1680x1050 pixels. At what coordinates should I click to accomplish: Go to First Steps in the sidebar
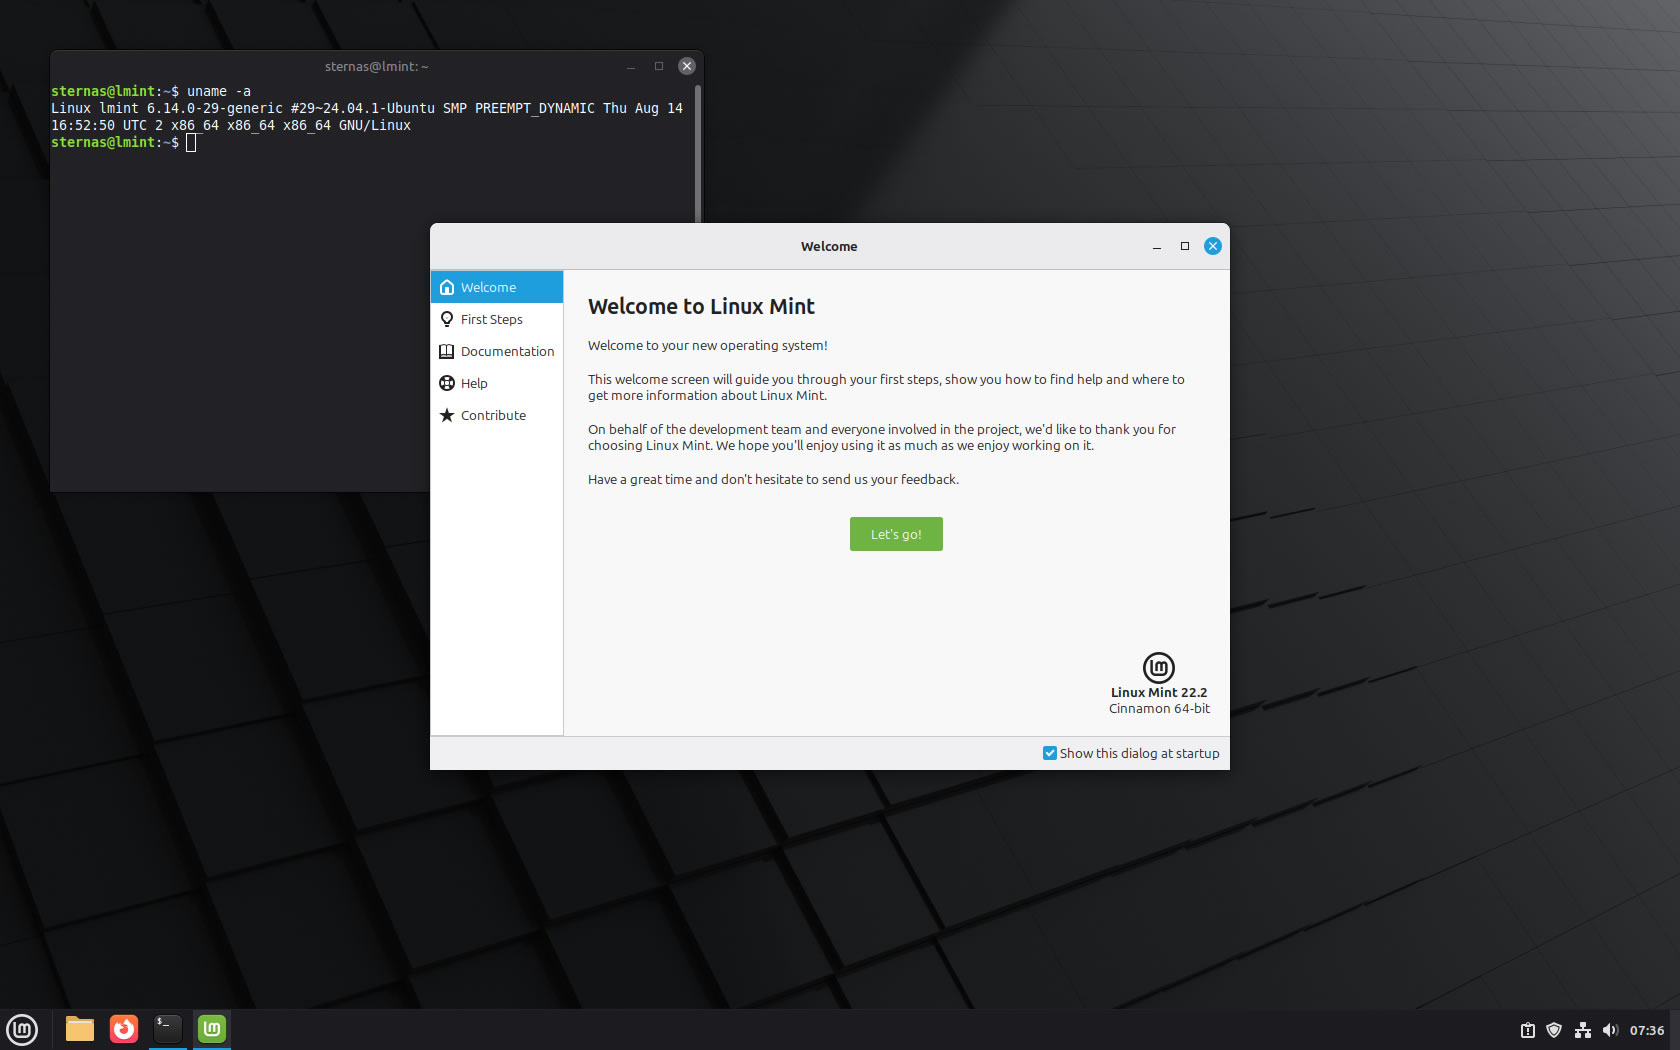tap(497, 319)
